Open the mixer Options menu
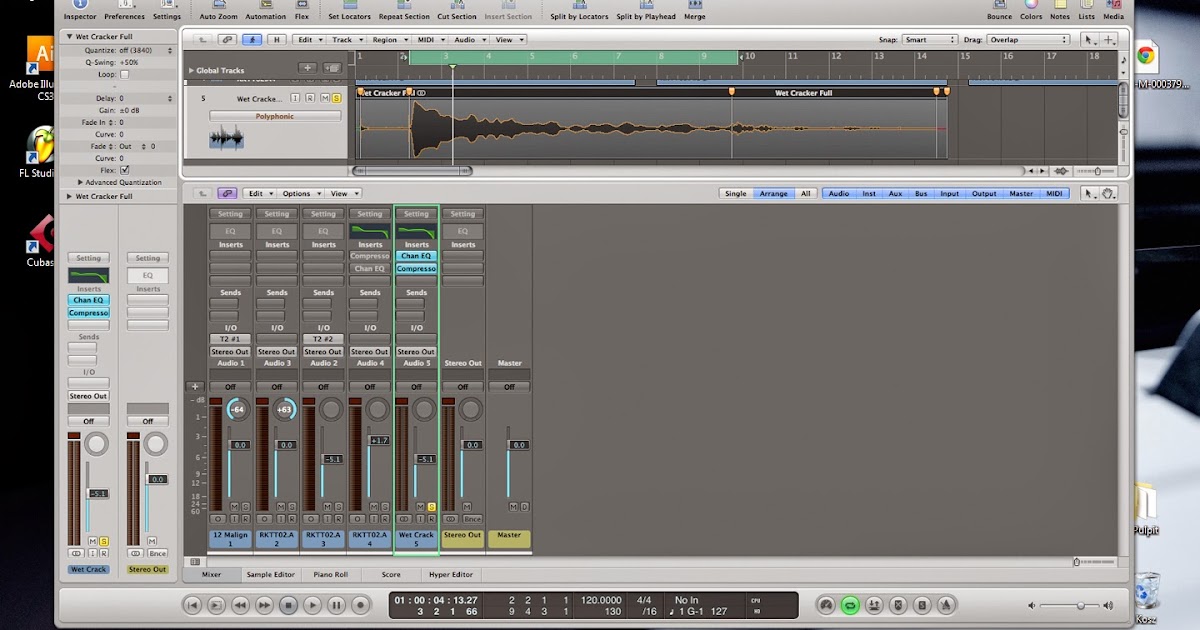The width and height of the screenshot is (1200, 630). point(300,194)
